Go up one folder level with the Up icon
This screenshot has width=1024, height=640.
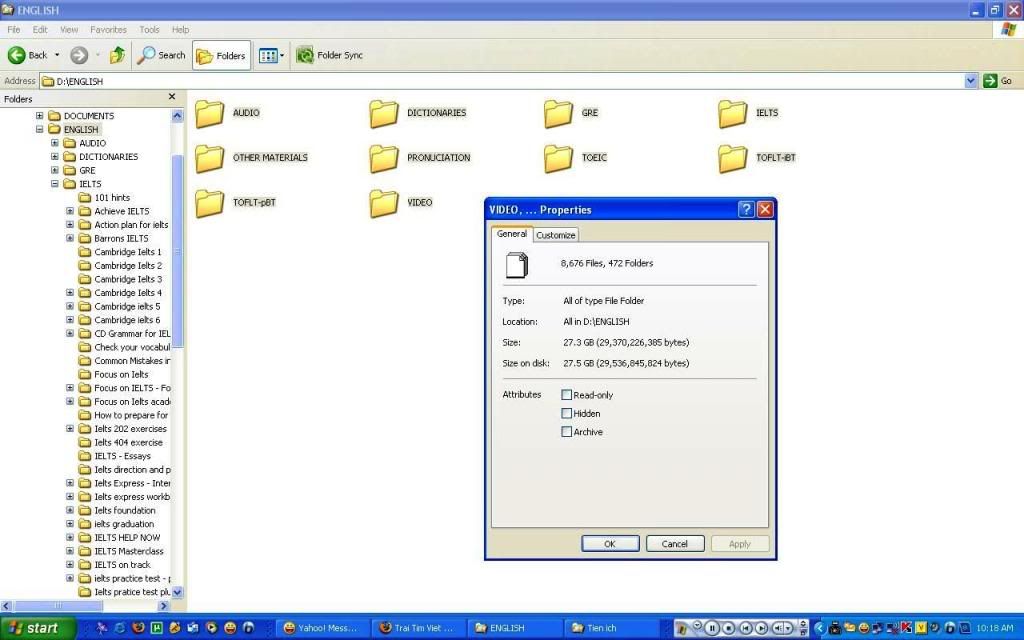[118, 56]
